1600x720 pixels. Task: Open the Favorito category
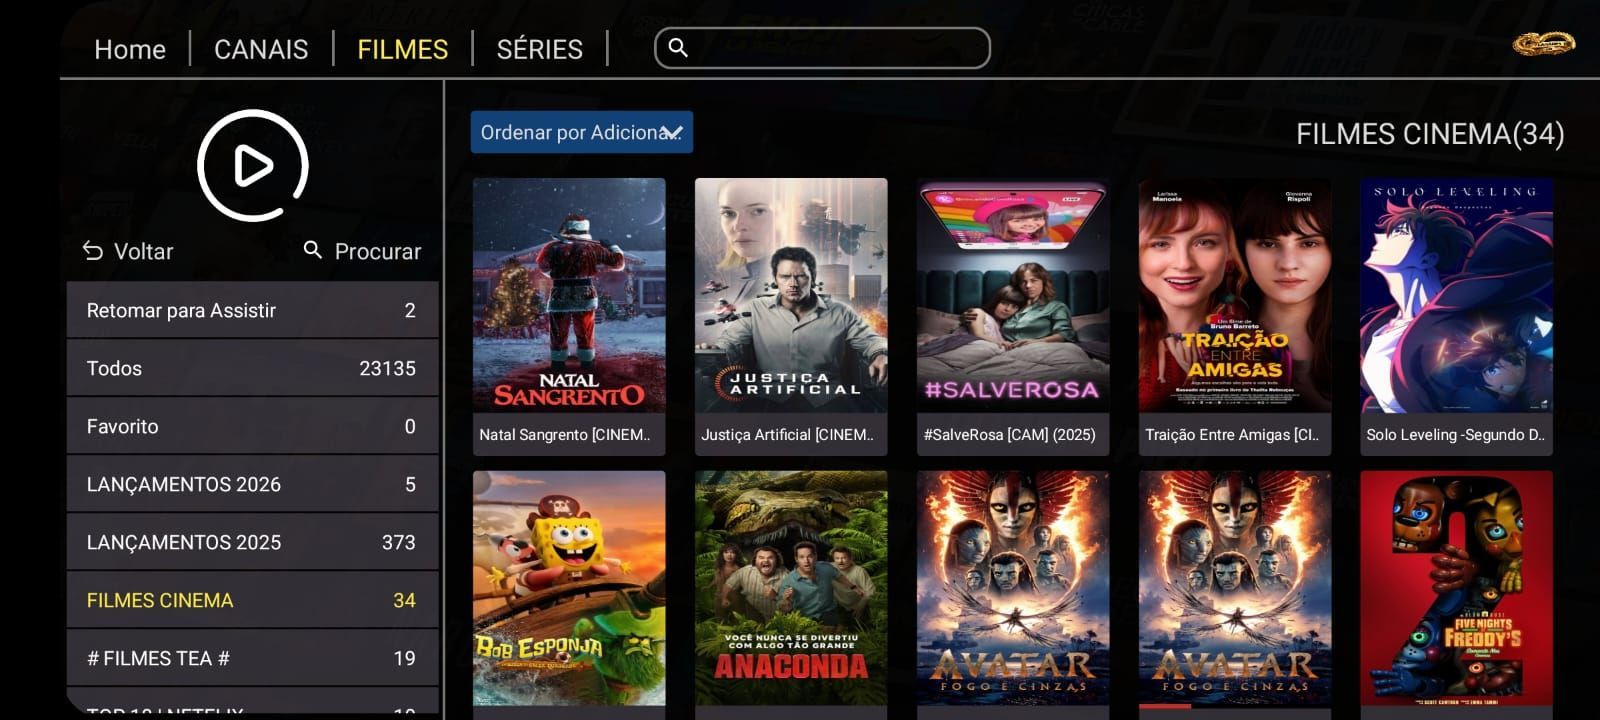pyautogui.click(x=253, y=426)
